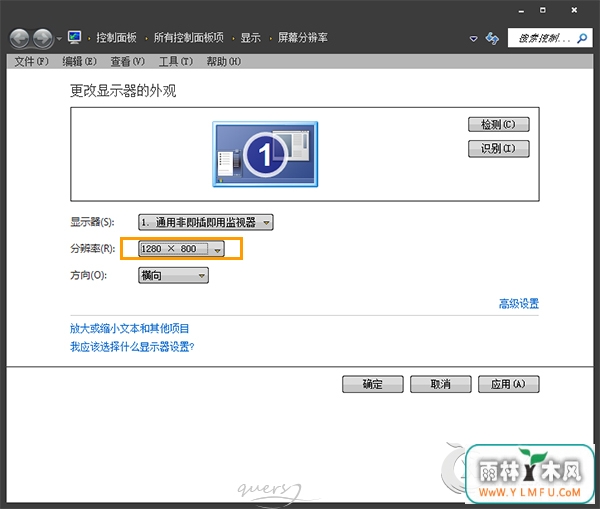The image size is (600, 509).
Task: Open the 分辨率 1280 × 800 dropdown
Action: 181,249
